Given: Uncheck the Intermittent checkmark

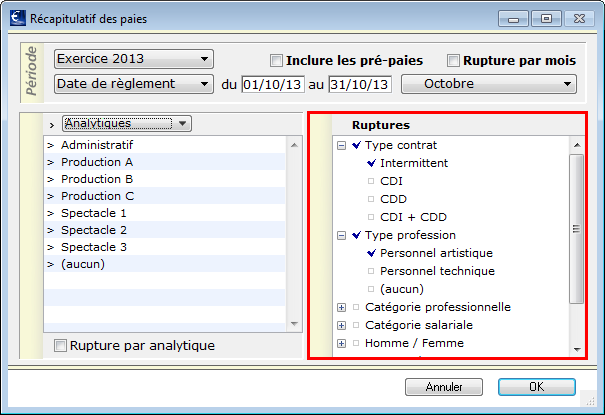Looking at the screenshot, I should coord(371,163).
